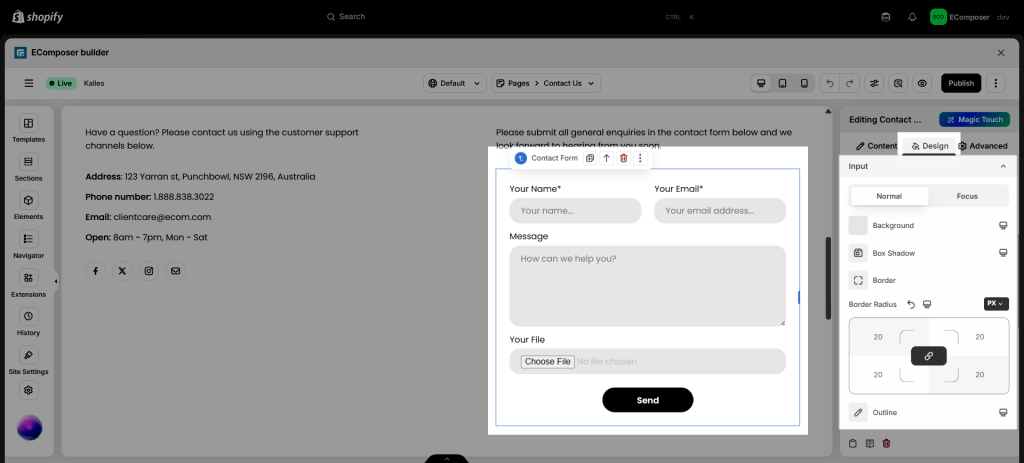The height and width of the screenshot is (463, 1024).
Task: Change the border radius PX unit dropdown
Action: click(996, 303)
